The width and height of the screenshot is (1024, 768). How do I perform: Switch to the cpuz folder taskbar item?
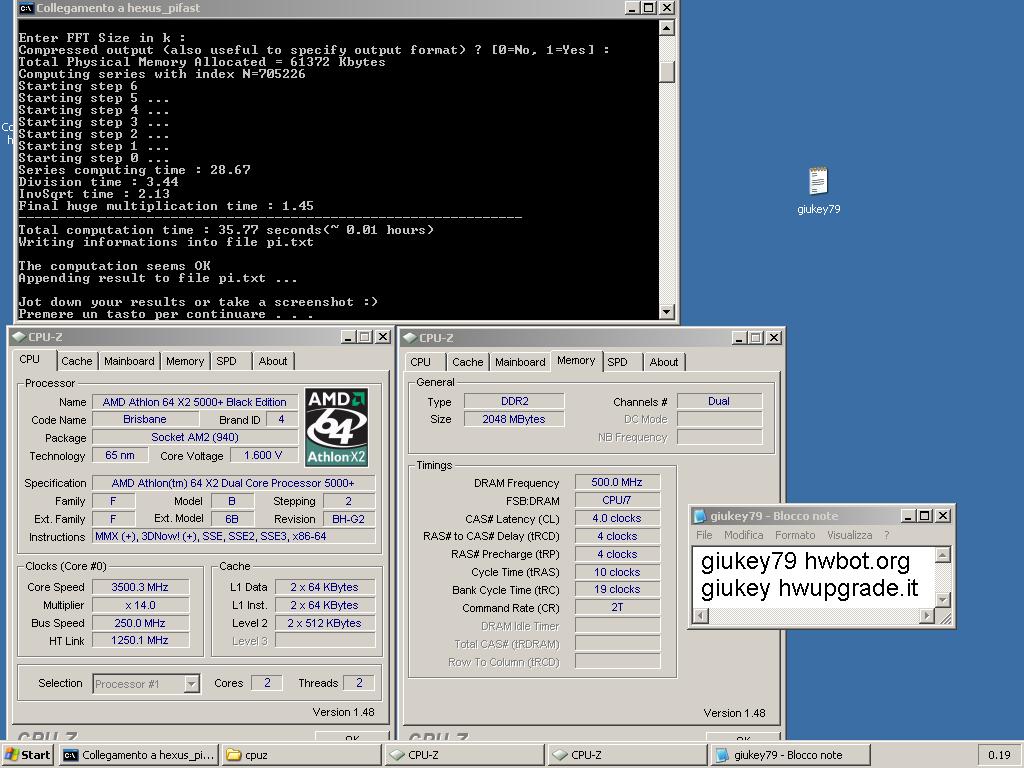(300, 755)
